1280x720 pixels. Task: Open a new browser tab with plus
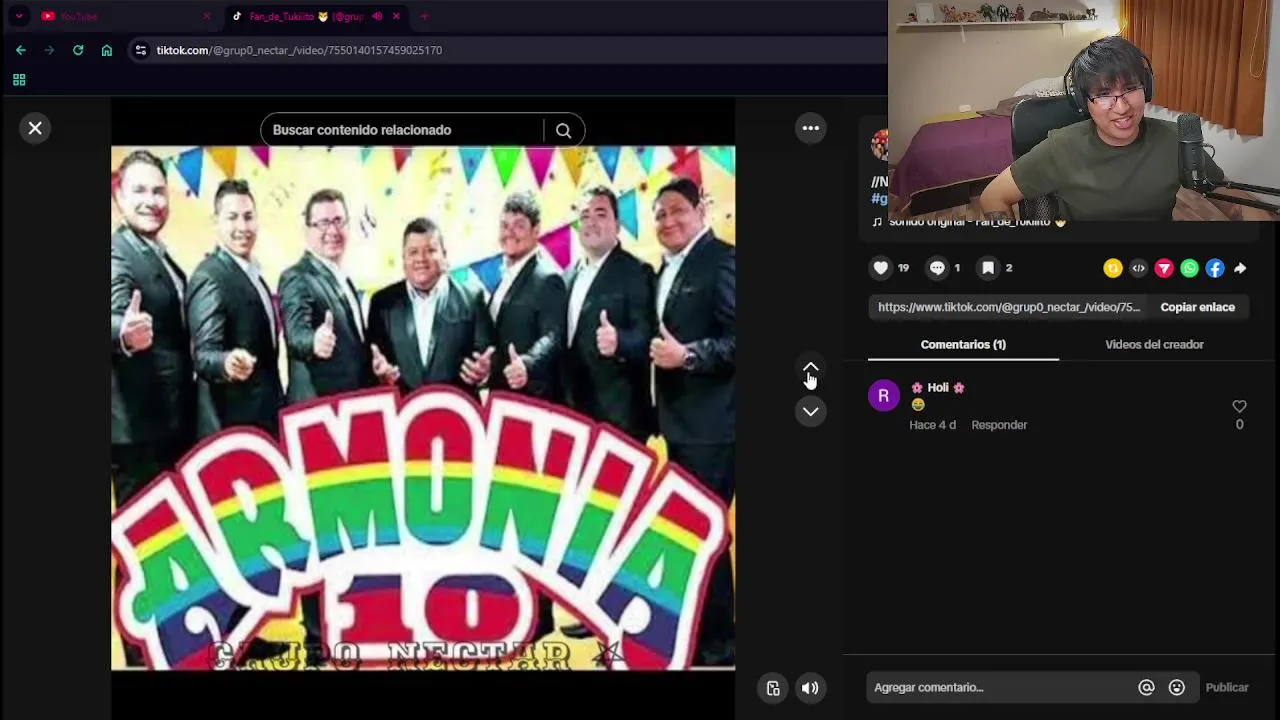(x=424, y=16)
